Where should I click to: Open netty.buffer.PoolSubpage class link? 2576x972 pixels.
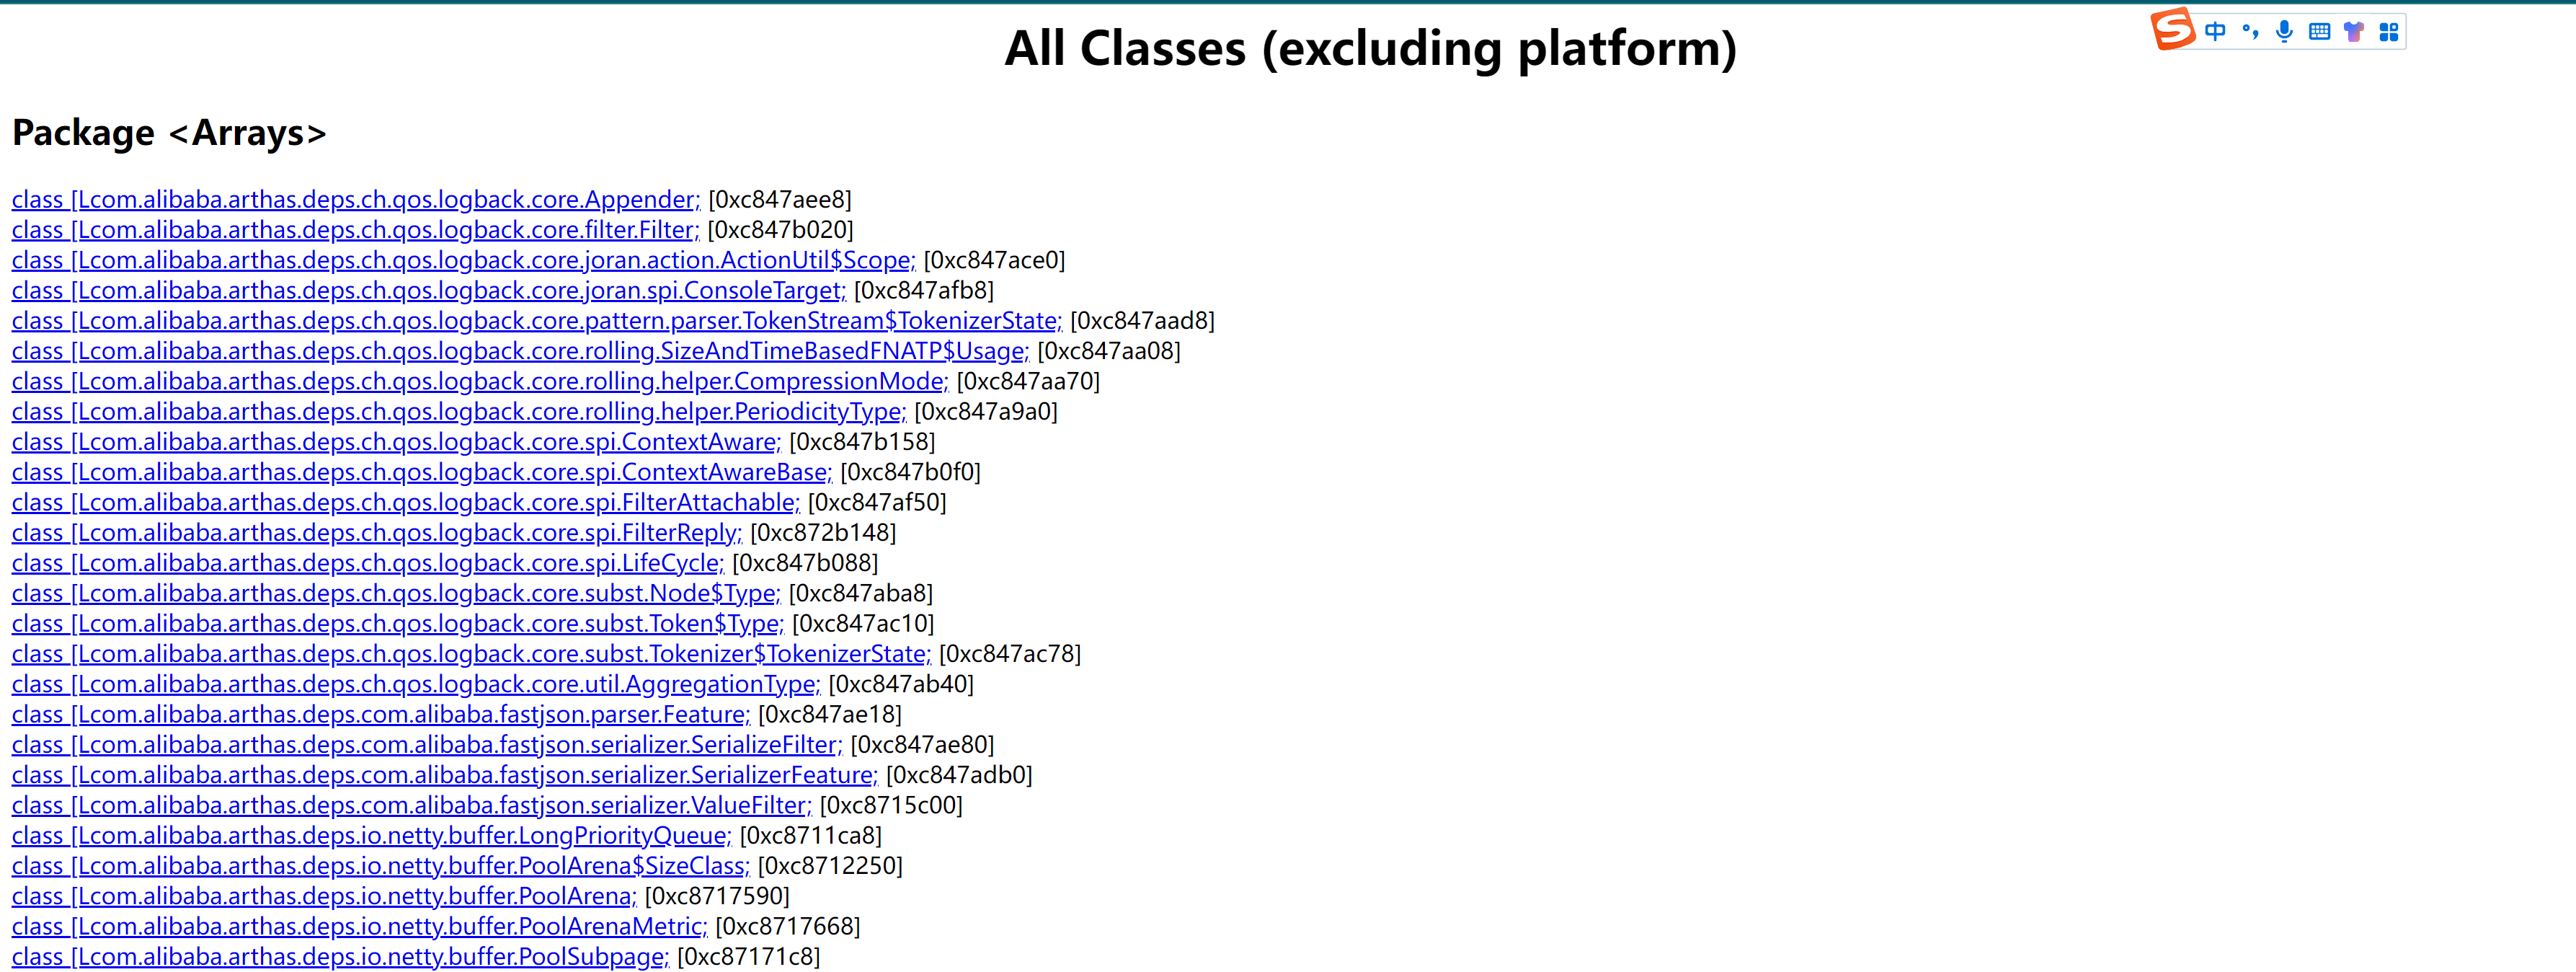point(341,957)
